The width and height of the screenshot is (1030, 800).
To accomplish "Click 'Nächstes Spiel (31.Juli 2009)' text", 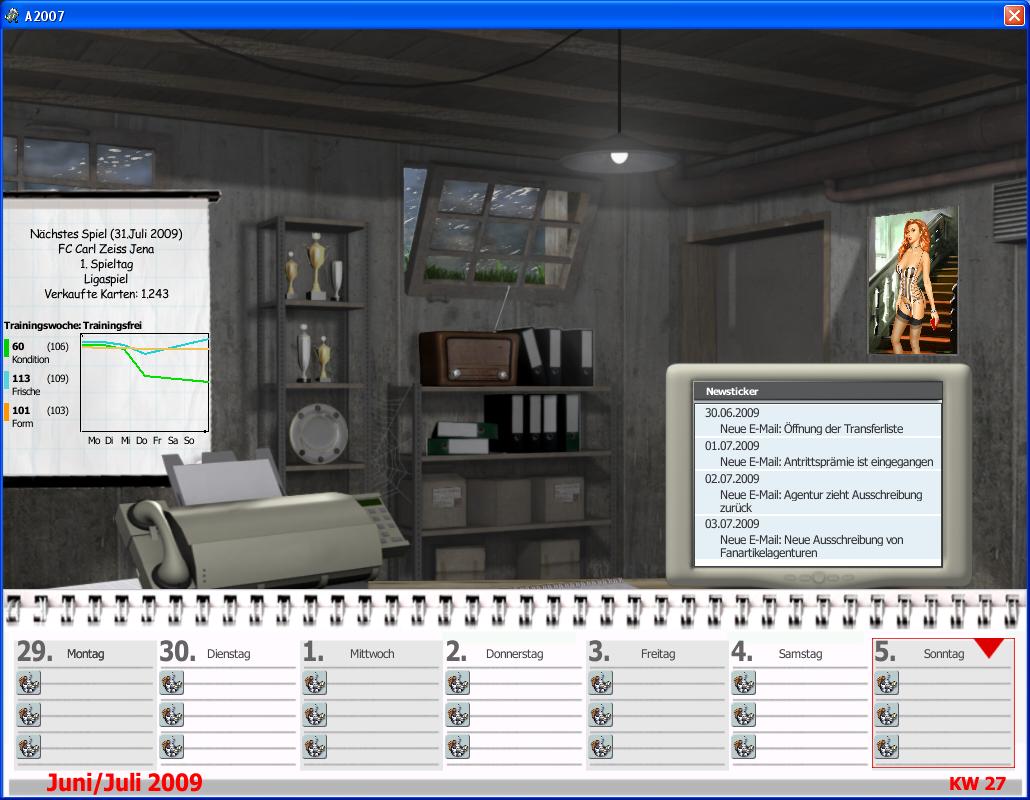I will click(x=106, y=234).
